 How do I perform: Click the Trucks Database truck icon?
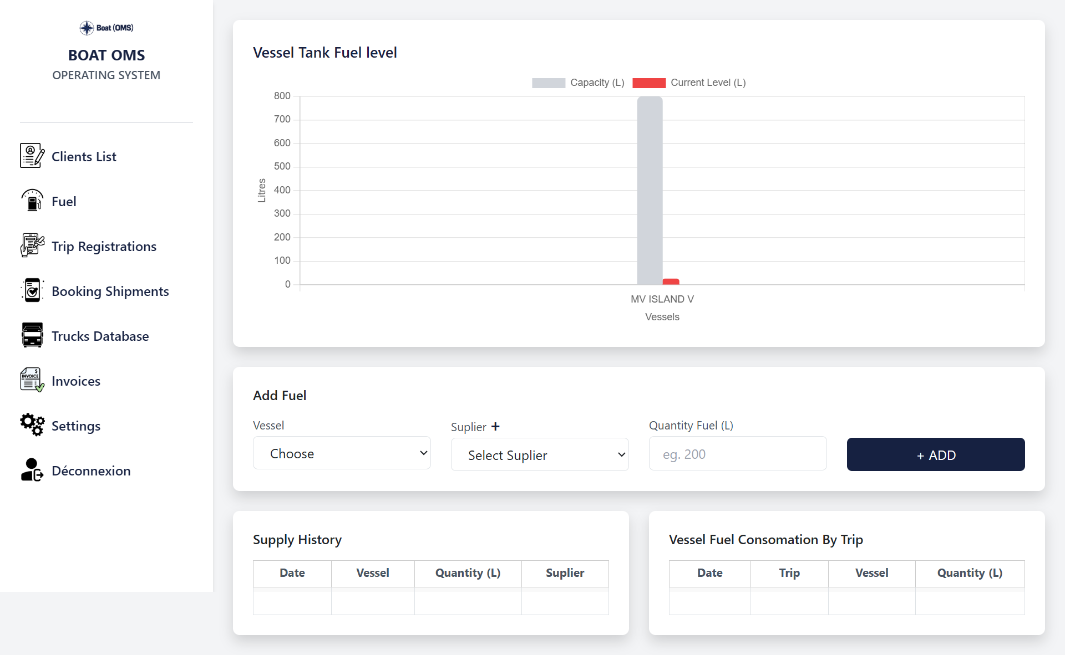point(32,336)
